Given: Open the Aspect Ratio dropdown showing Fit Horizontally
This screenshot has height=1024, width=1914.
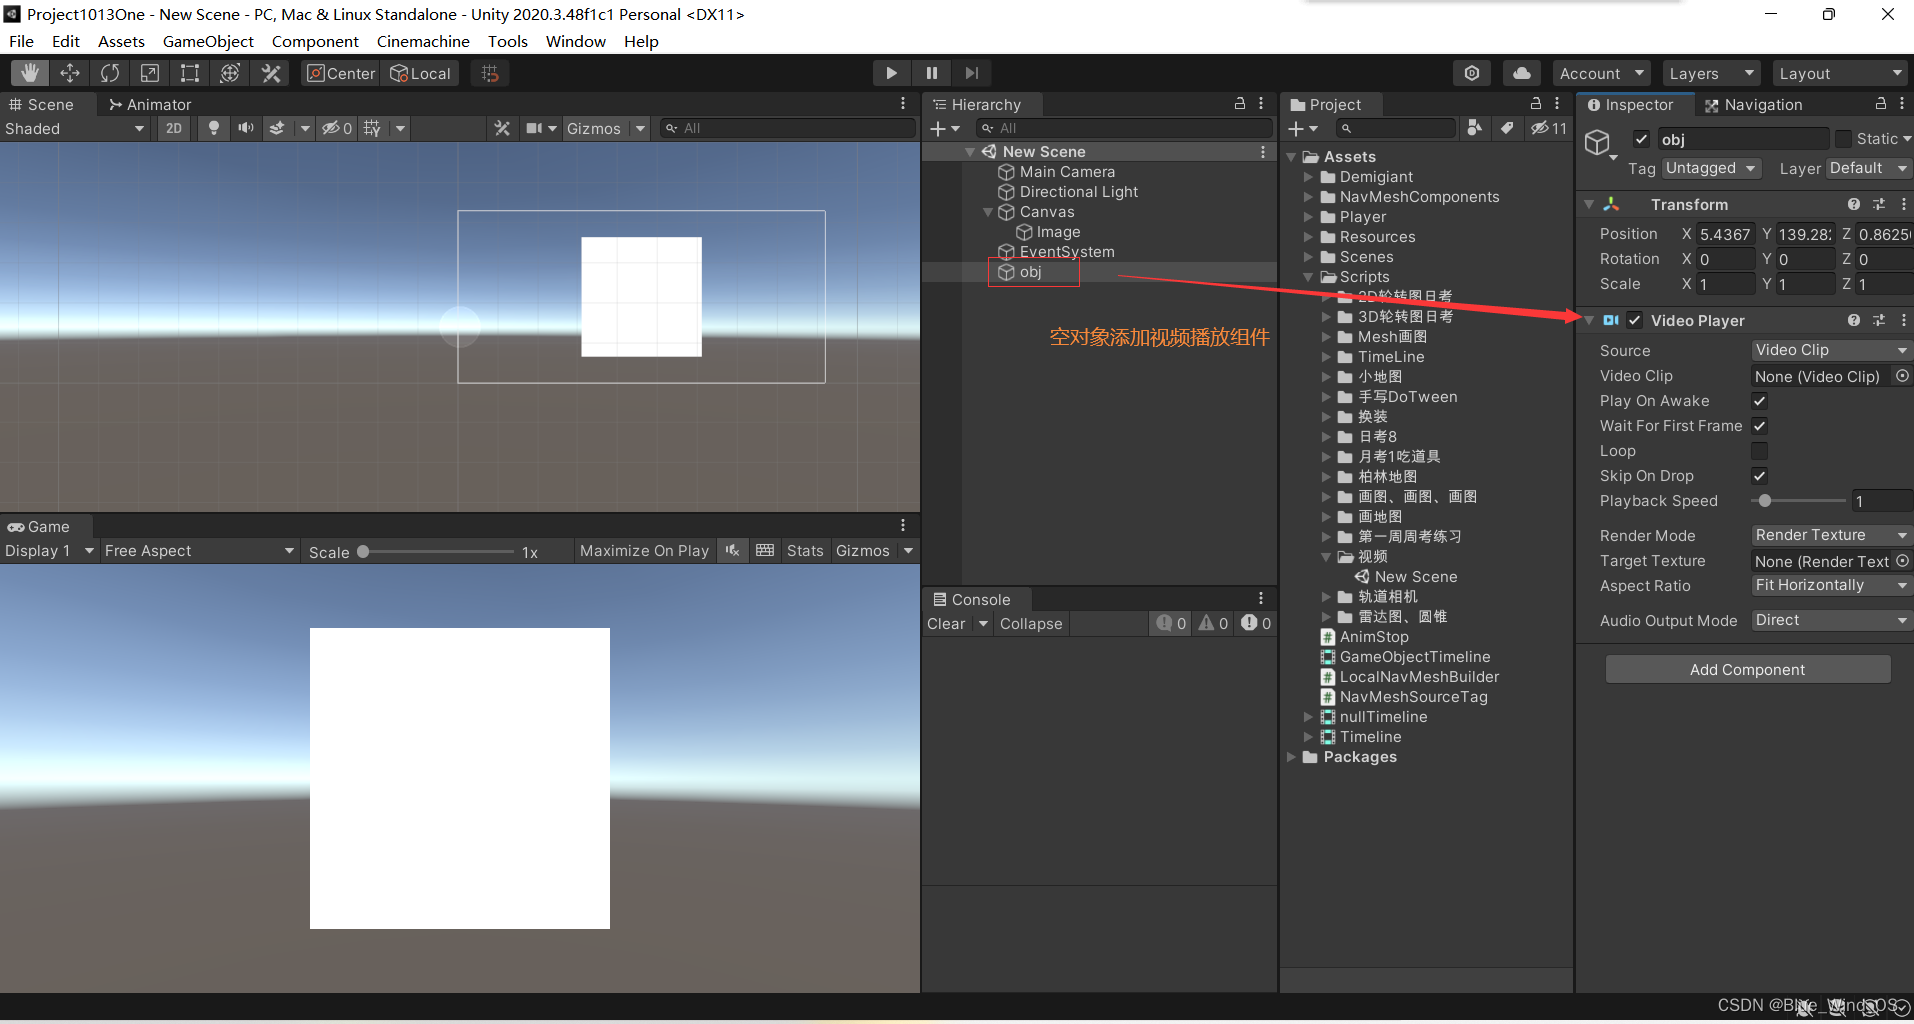Looking at the screenshot, I should coord(1830,585).
